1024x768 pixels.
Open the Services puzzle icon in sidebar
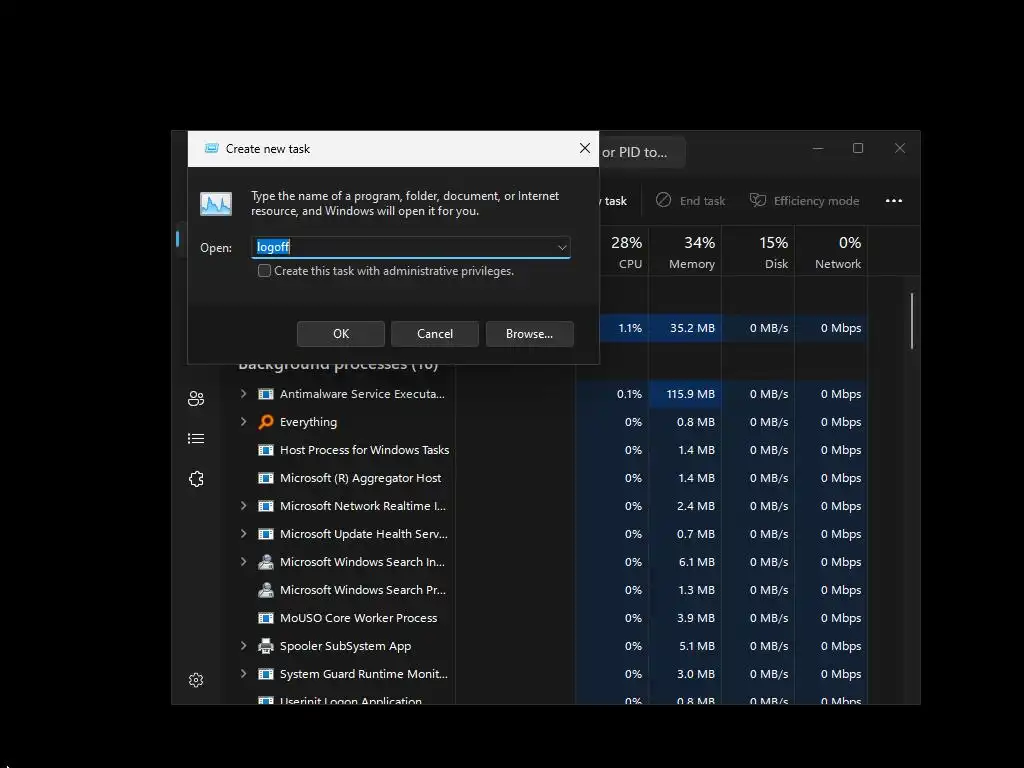pyautogui.click(x=196, y=479)
